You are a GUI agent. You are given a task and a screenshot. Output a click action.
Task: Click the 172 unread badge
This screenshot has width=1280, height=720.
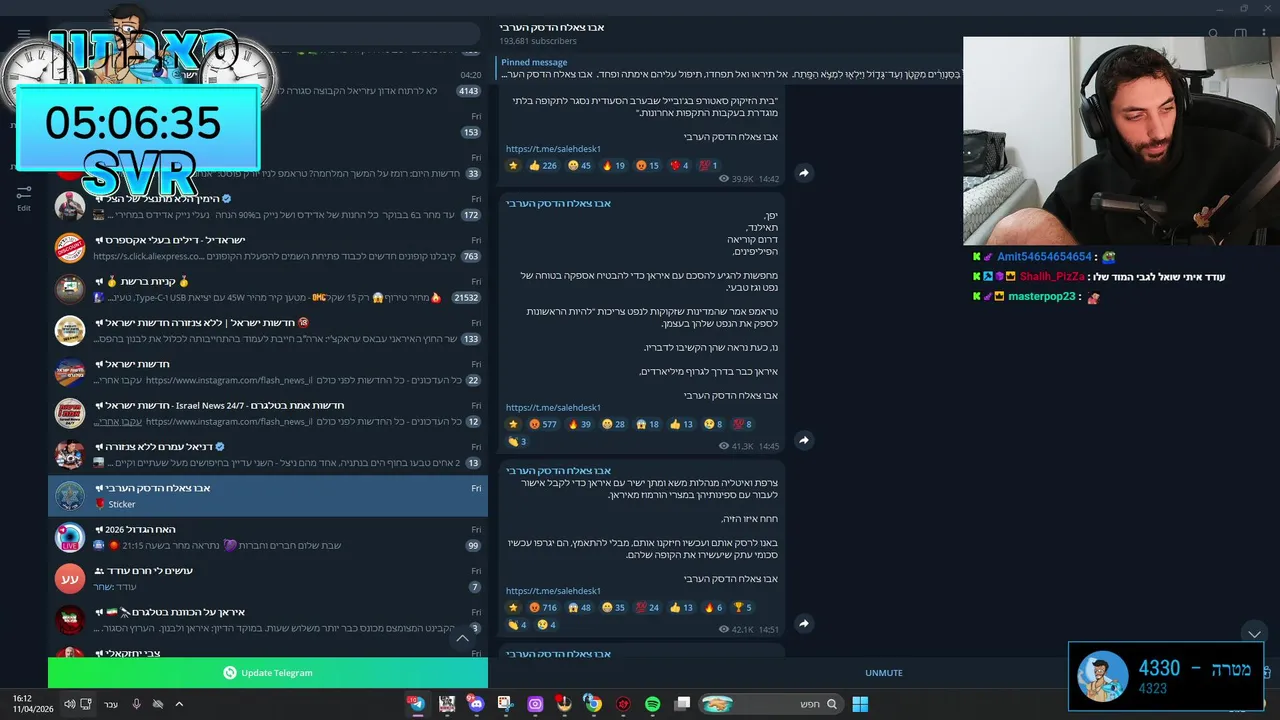471,215
